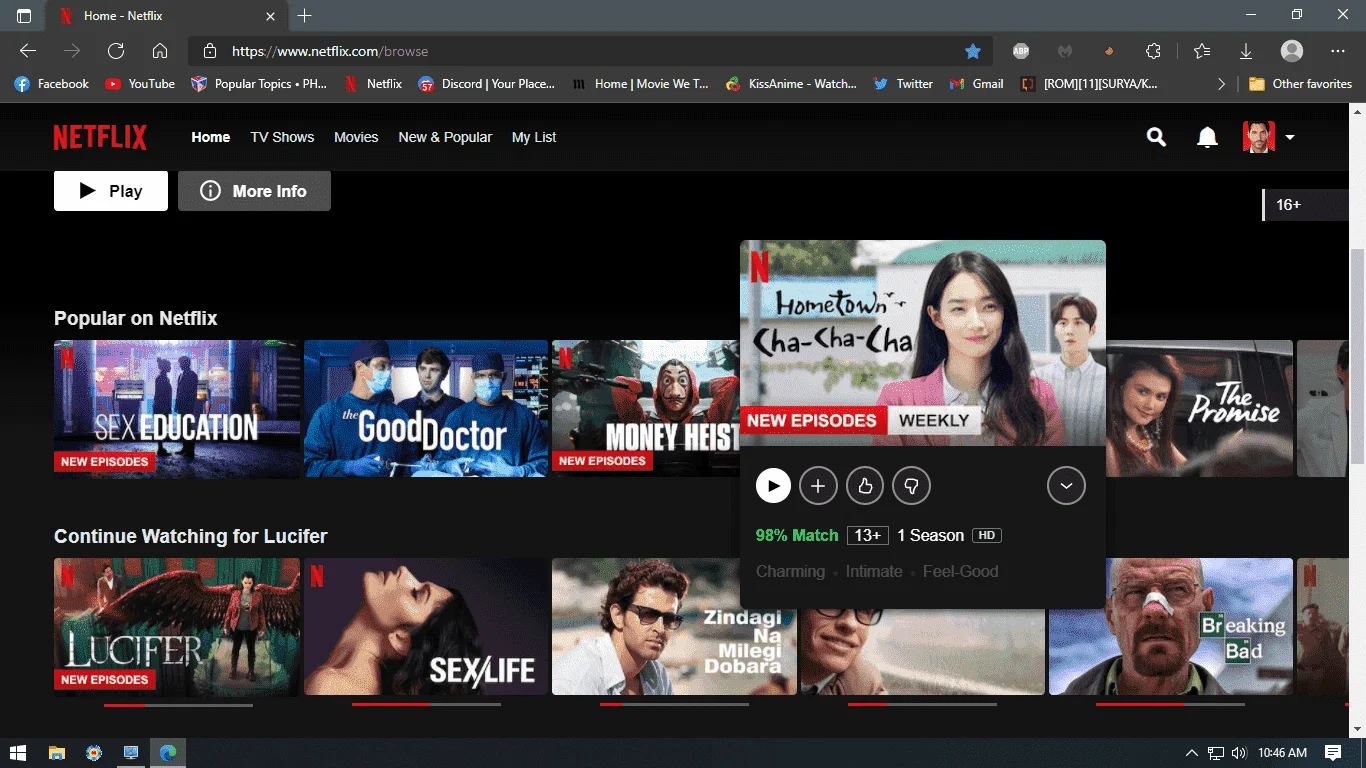Viewport: 1366px width, 768px height.
Task: Open browser Settings and more menu
Action: click(x=1338, y=51)
